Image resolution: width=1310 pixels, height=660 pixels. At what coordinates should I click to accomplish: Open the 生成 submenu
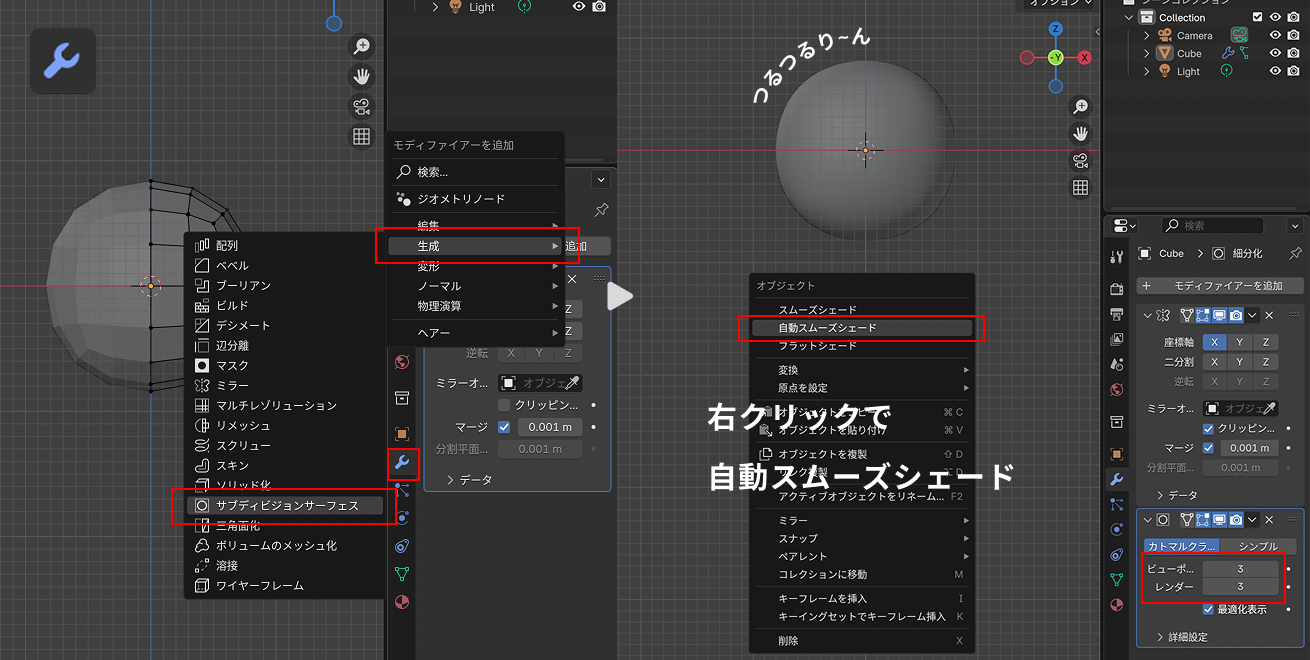pos(476,245)
